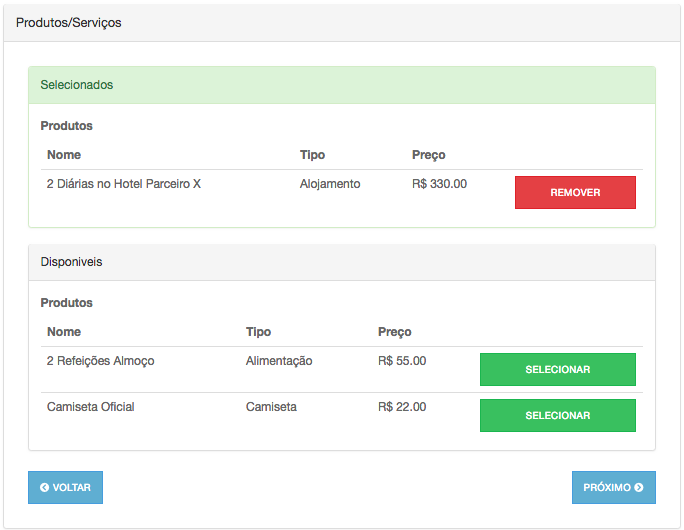Click the price R$ 330.00

pos(439,184)
